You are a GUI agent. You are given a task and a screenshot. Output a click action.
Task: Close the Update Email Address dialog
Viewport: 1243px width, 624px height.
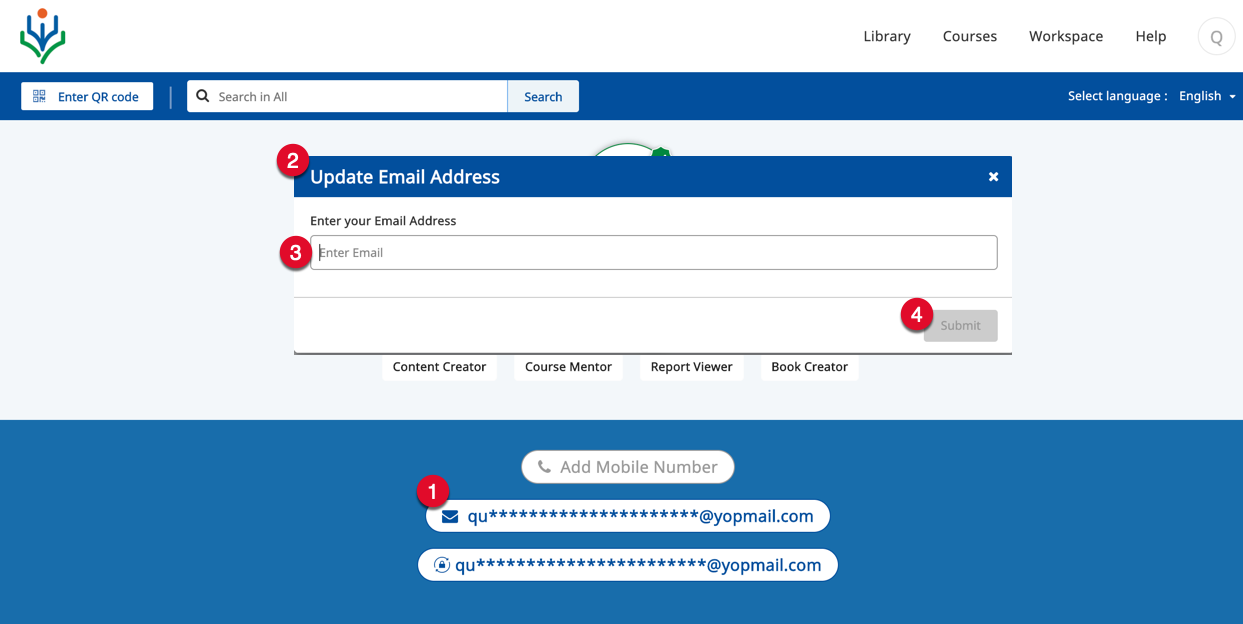coord(993,177)
